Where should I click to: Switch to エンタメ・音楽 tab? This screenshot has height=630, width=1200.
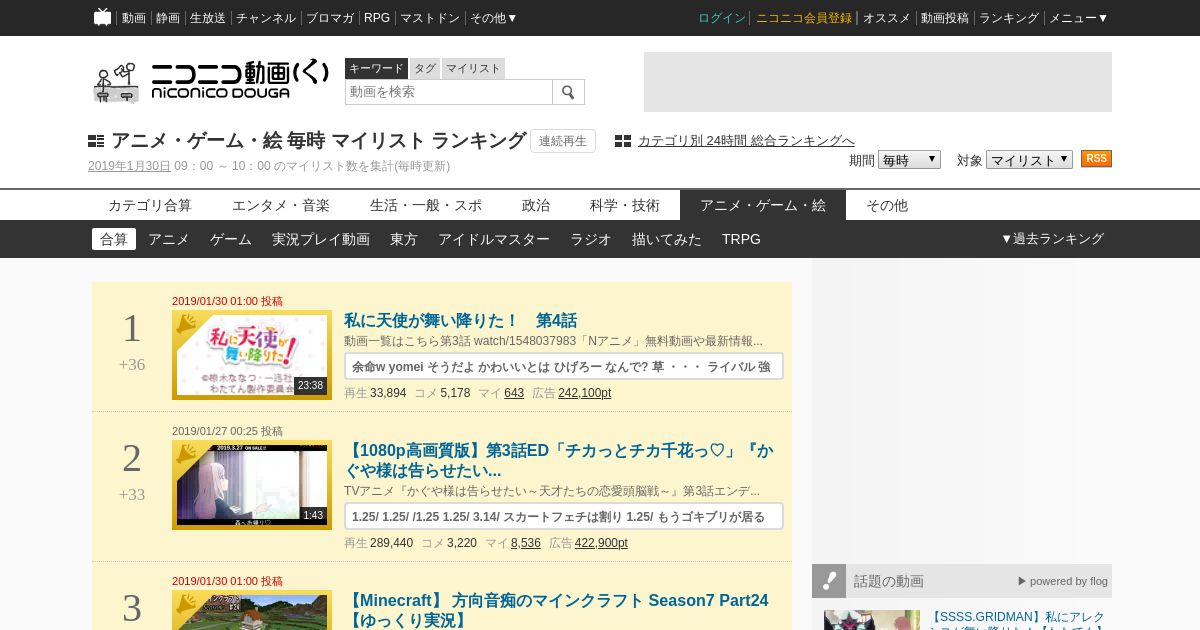[x=281, y=205]
